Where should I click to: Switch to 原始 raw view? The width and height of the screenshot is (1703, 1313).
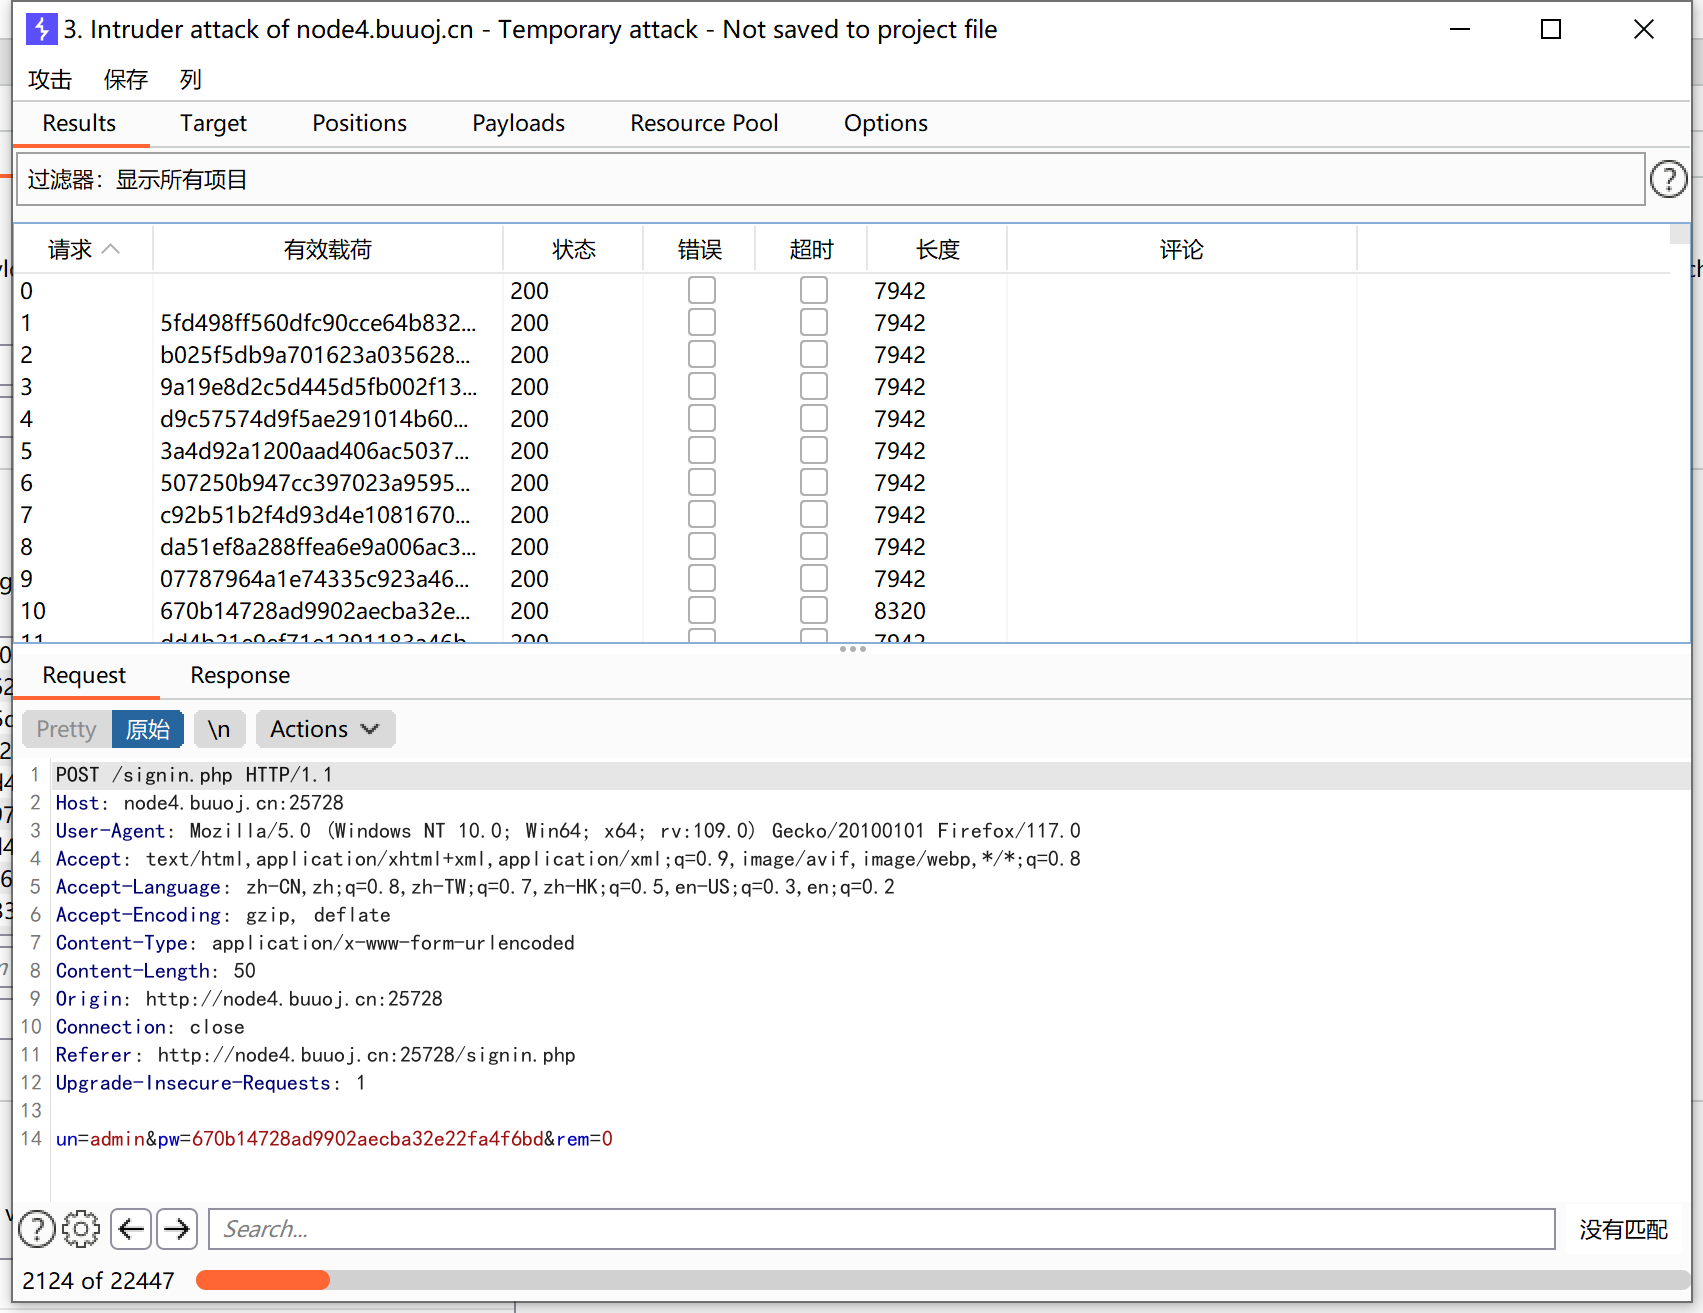coord(148,729)
